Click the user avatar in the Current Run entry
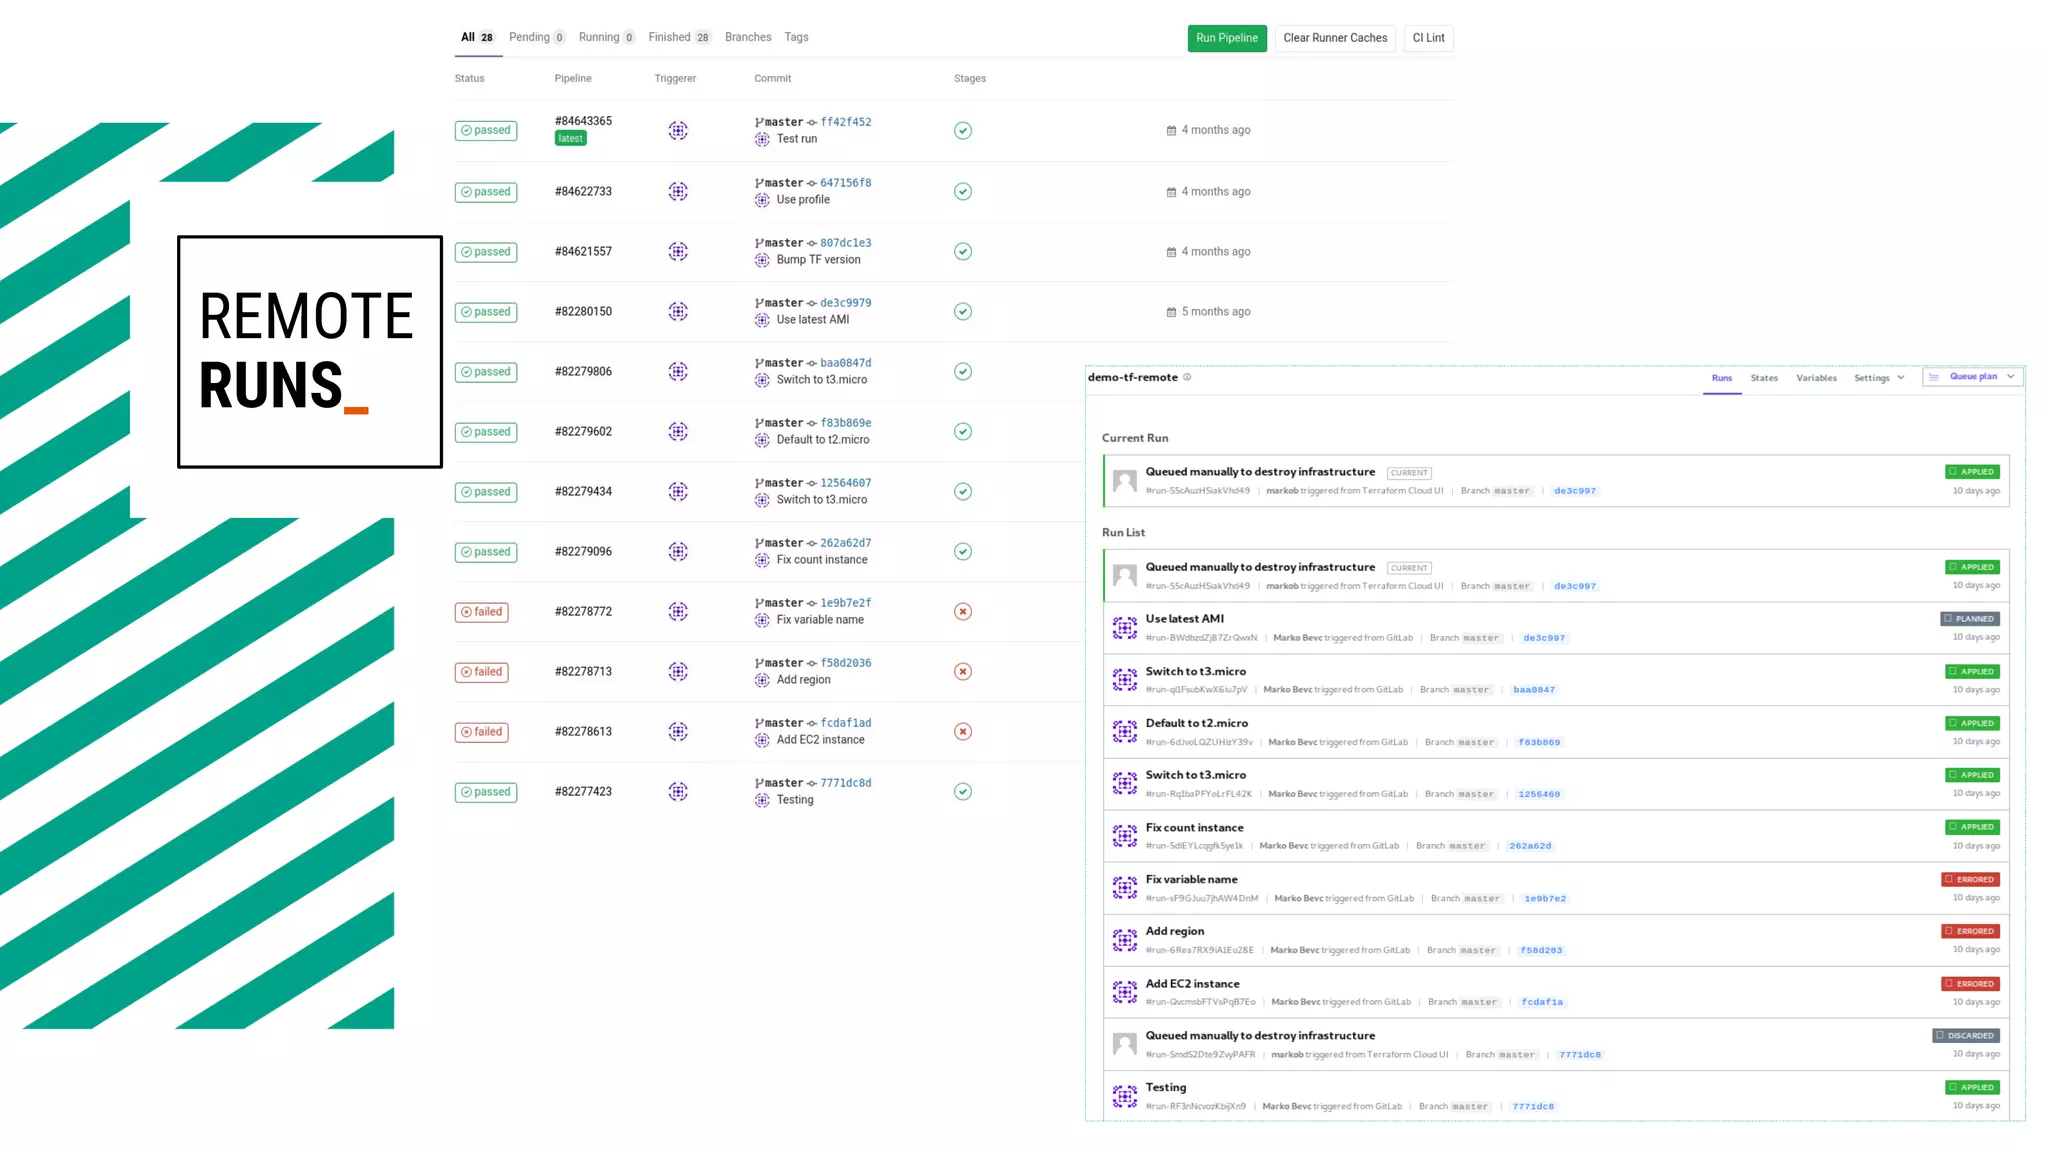Screen dimensions: 2048x1152 1124,481
